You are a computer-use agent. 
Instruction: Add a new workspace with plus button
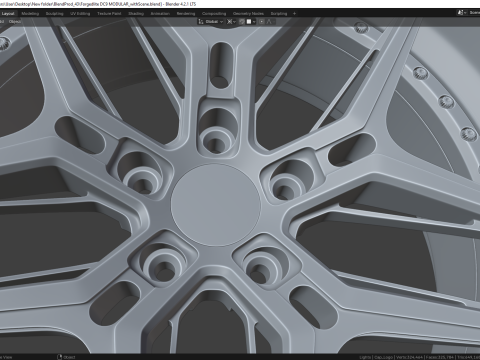coord(294,14)
